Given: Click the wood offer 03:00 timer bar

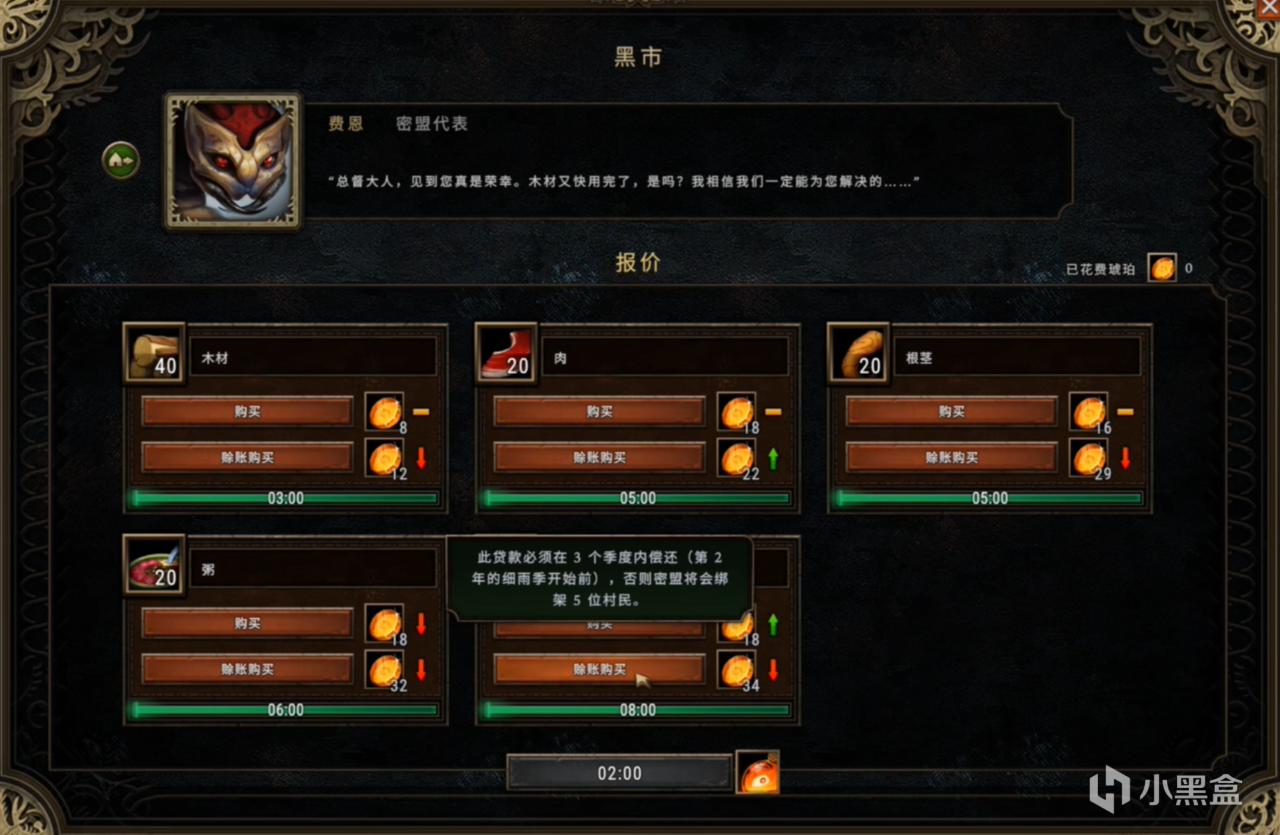Looking at the screenshot, I should coord(285,498).
